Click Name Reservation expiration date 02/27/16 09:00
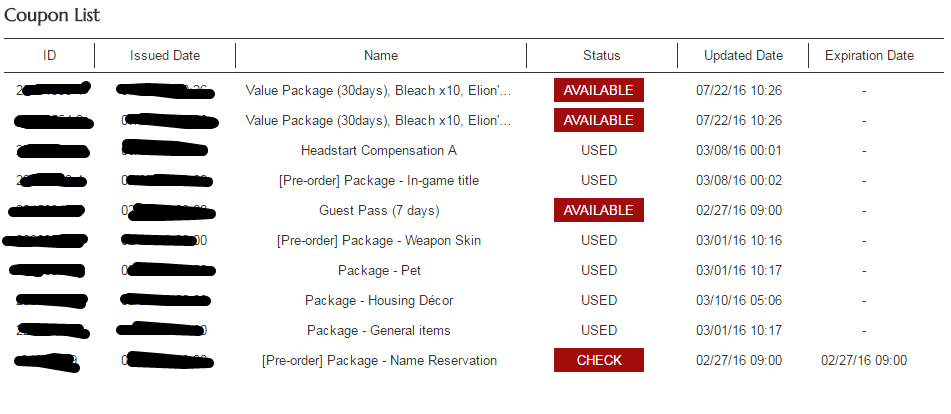951x414 pixels. (864, 361)
